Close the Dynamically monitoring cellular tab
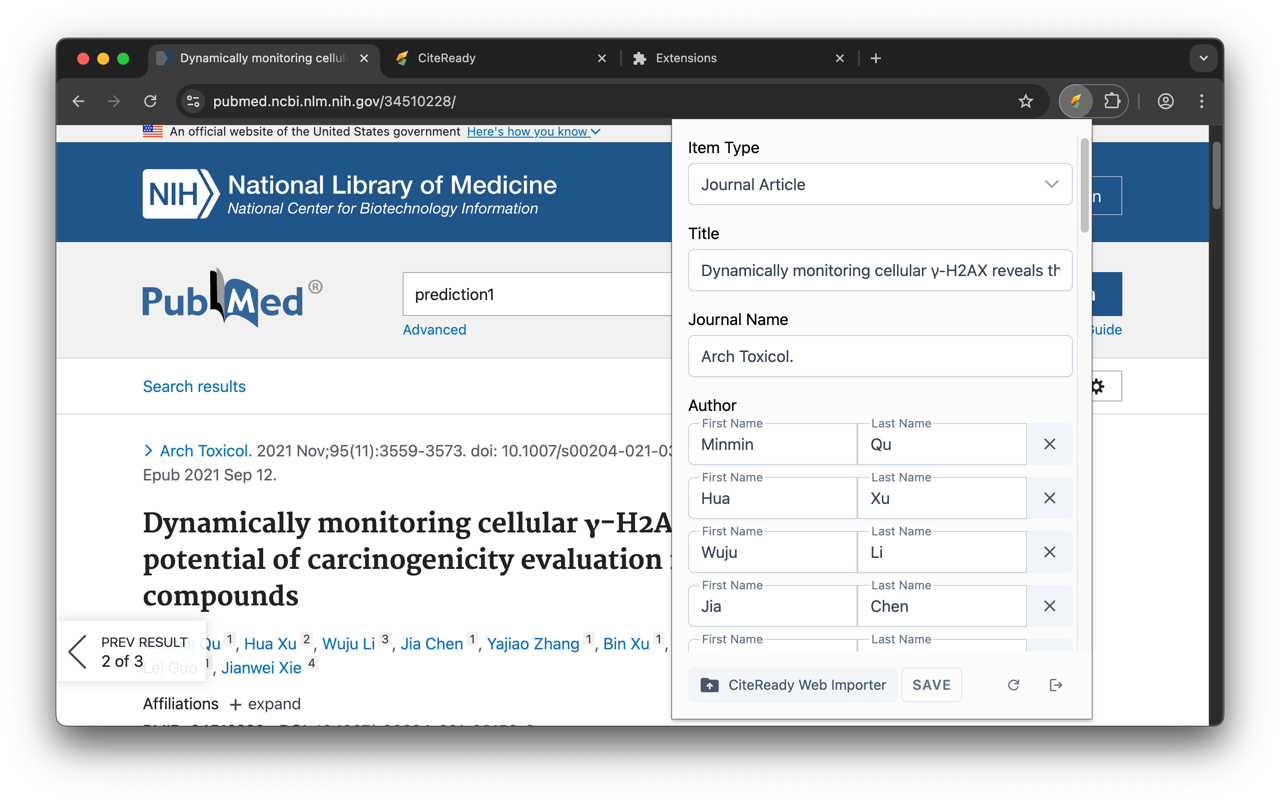Screen dimensions: 1280x800 (x=364, y=58)
